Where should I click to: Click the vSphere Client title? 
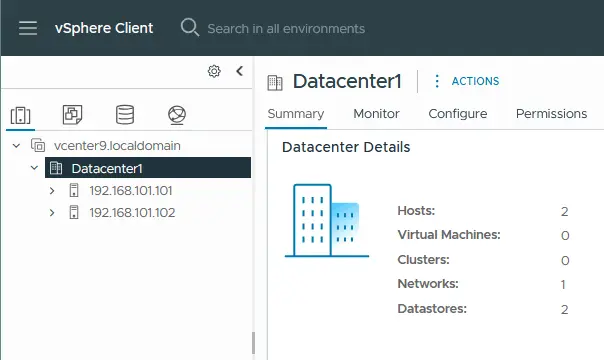(104, 28)
